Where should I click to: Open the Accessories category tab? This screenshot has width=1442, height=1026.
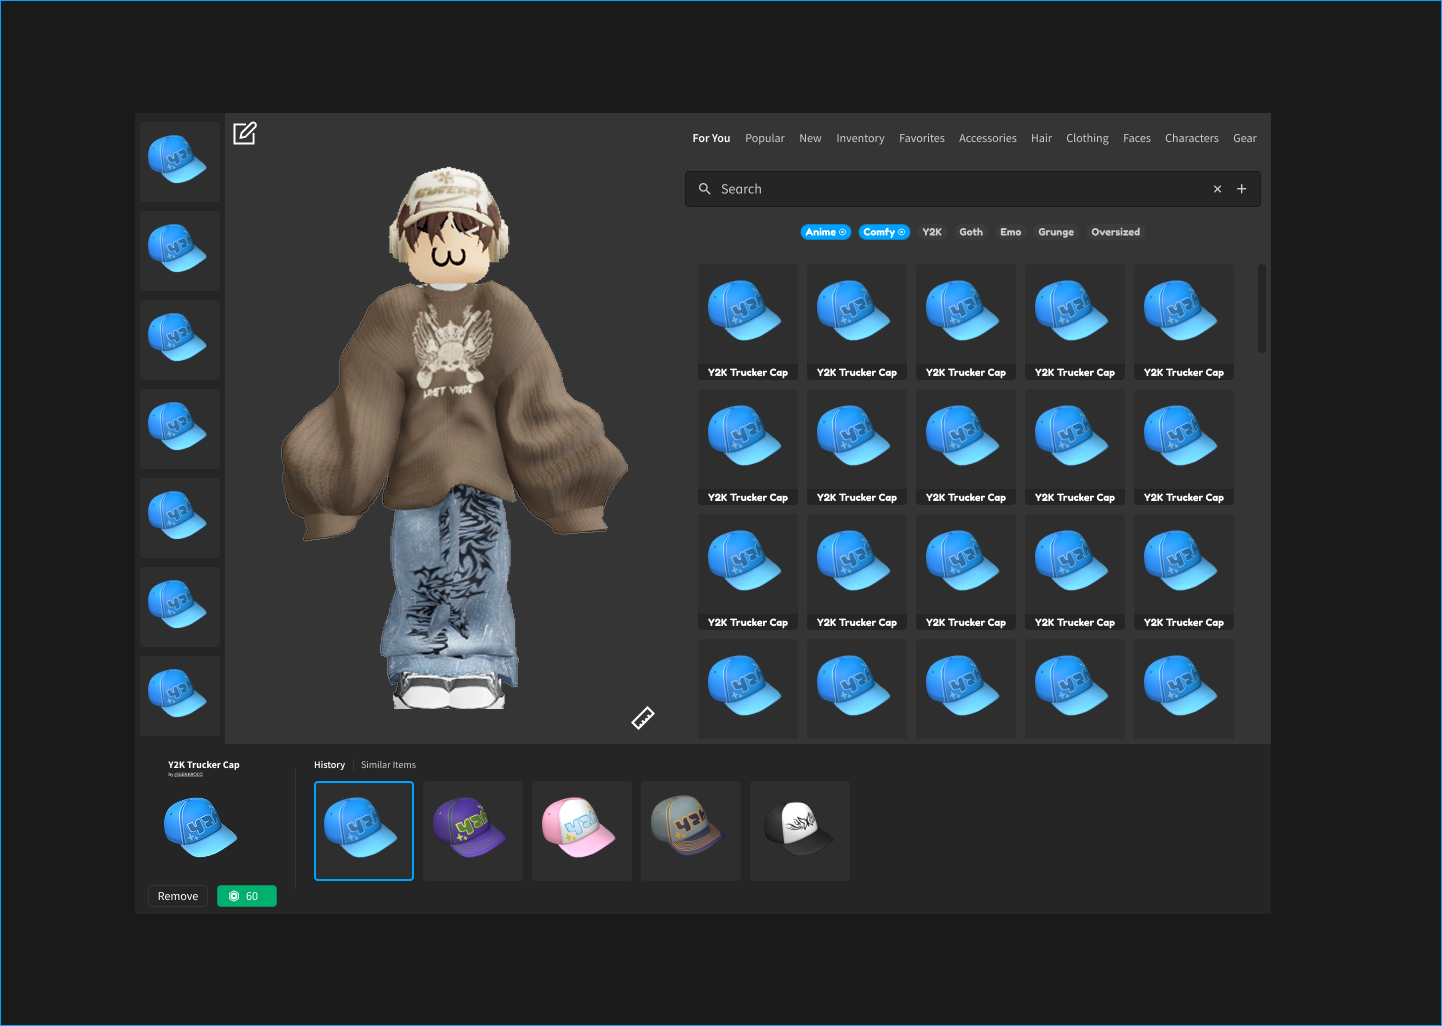[x=987, y=139]
